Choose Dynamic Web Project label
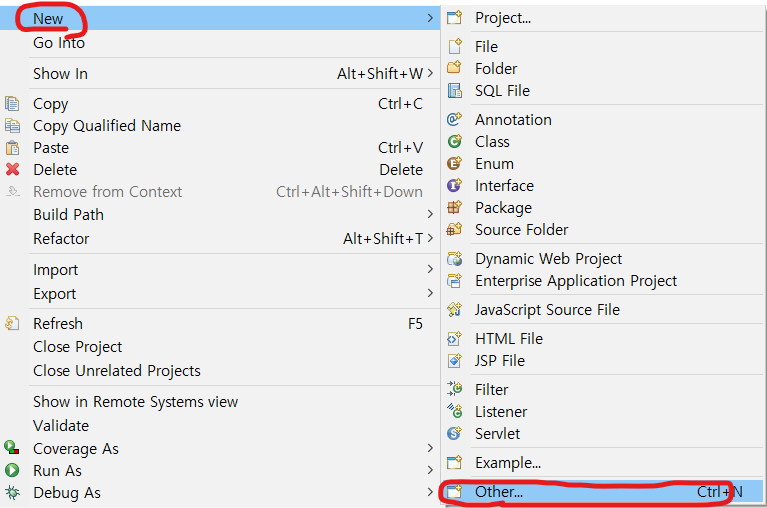The image size is (767, 508). [x=548, y=259]
